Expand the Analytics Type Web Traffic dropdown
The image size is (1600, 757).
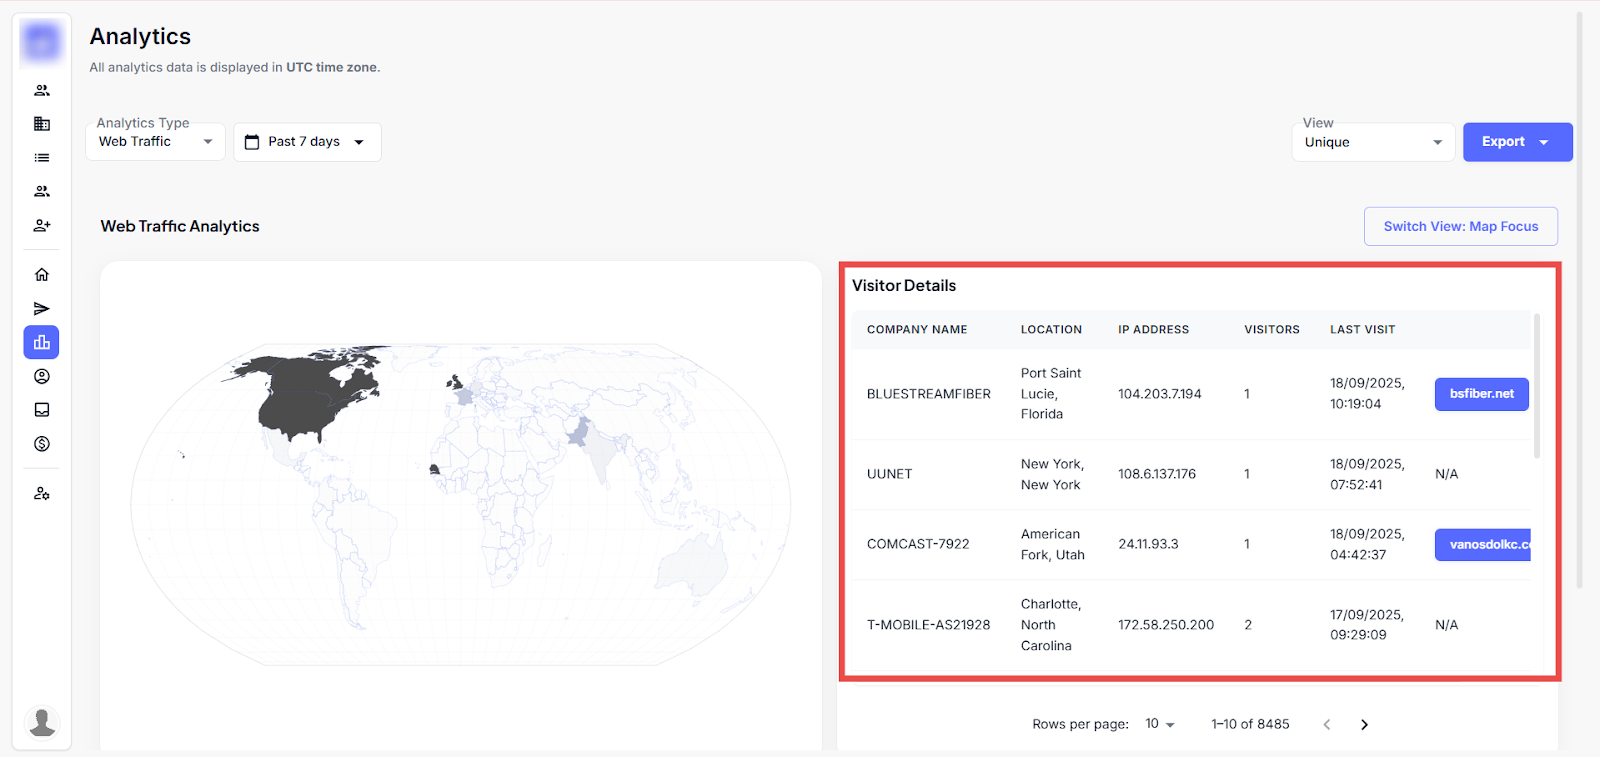pos(156,142)
